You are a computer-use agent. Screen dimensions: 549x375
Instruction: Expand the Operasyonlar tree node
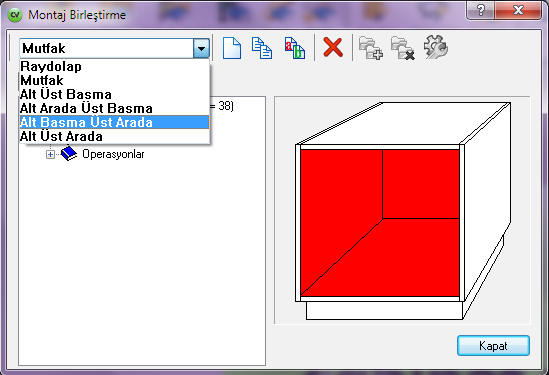pos(50,154)
